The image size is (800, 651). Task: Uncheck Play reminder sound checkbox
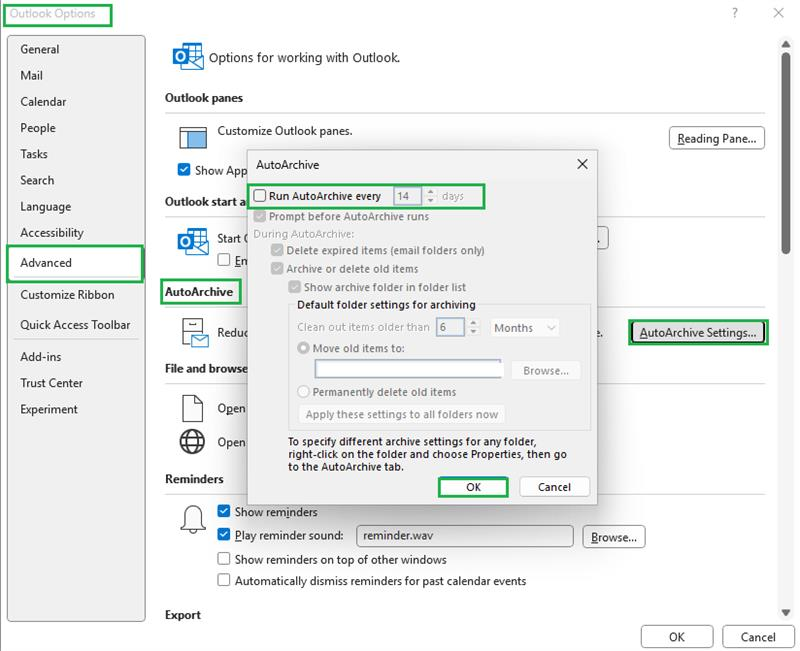click(223, 534)
